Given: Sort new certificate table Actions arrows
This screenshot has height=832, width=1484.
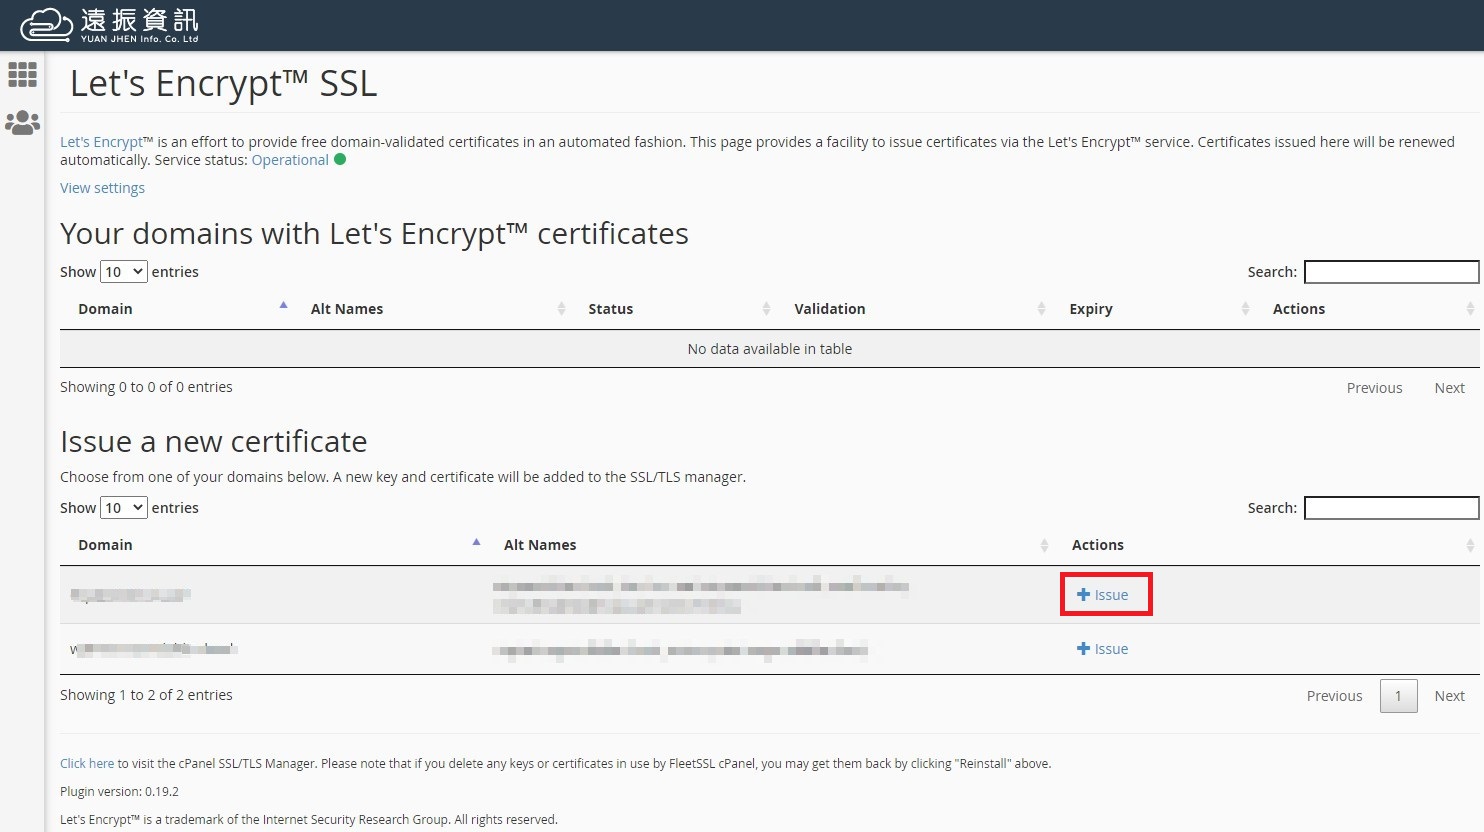Looking at the screenshot, I should click(1470, 545).
